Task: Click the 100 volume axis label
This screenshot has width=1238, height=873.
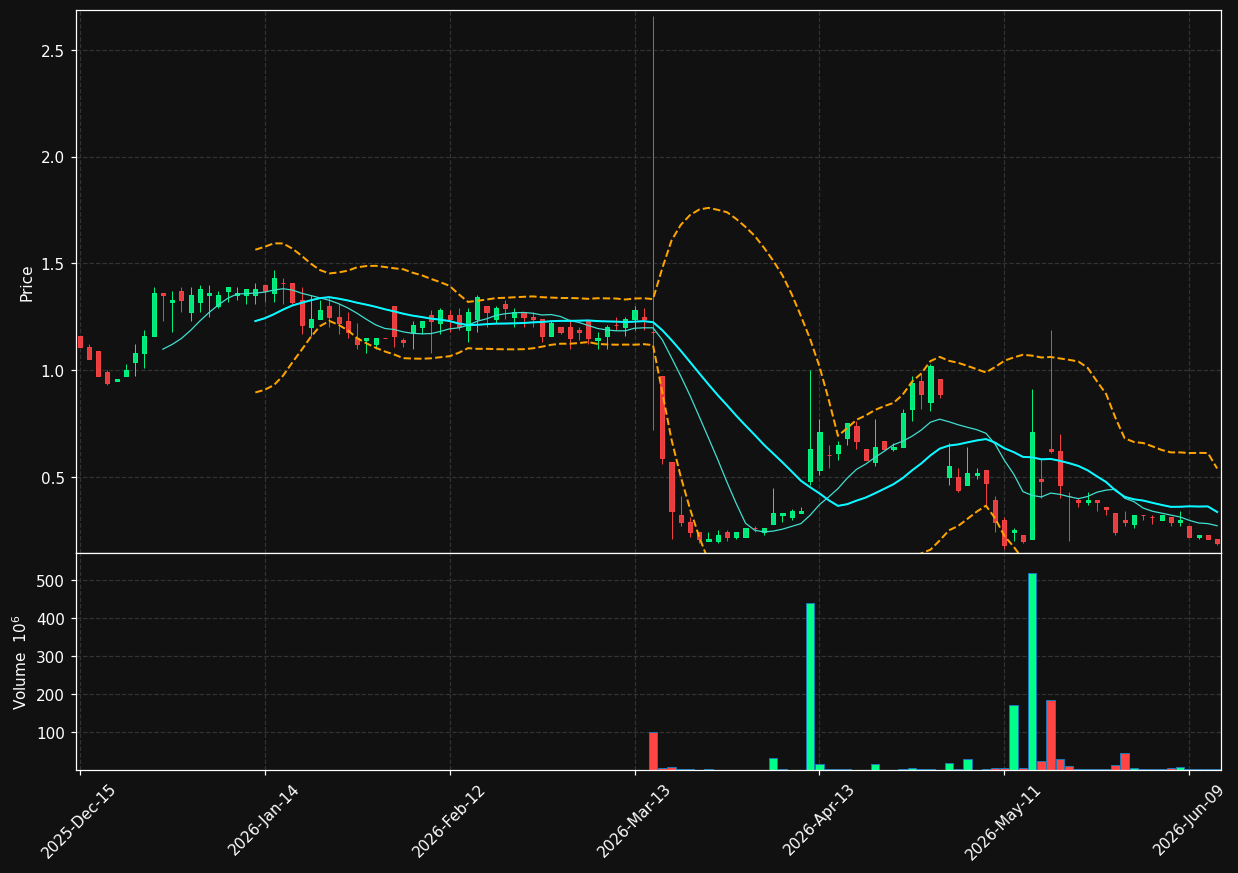Action: click(52, 733)
